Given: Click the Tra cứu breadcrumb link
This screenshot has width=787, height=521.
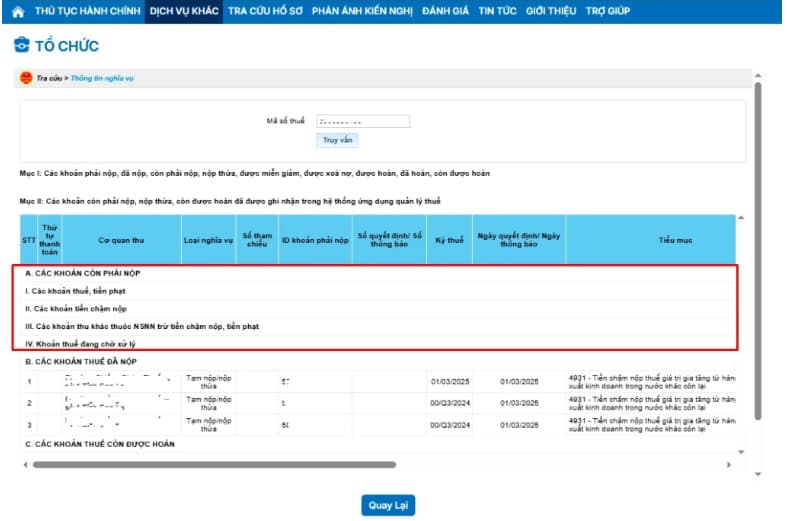Looking at the screenshot, I should click(49, 78).
